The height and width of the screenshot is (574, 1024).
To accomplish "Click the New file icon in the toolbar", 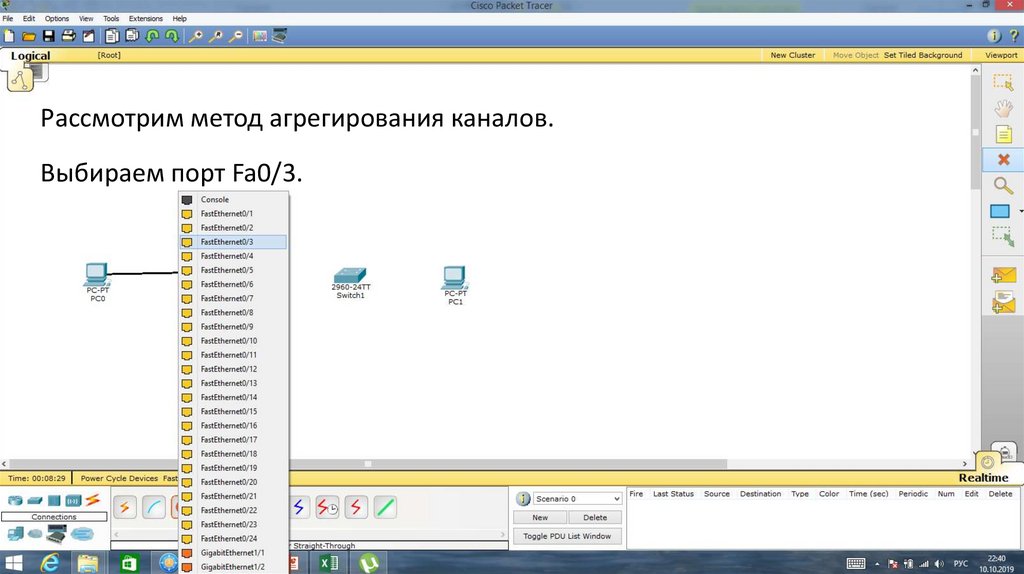I will click(x=9, y=37).
